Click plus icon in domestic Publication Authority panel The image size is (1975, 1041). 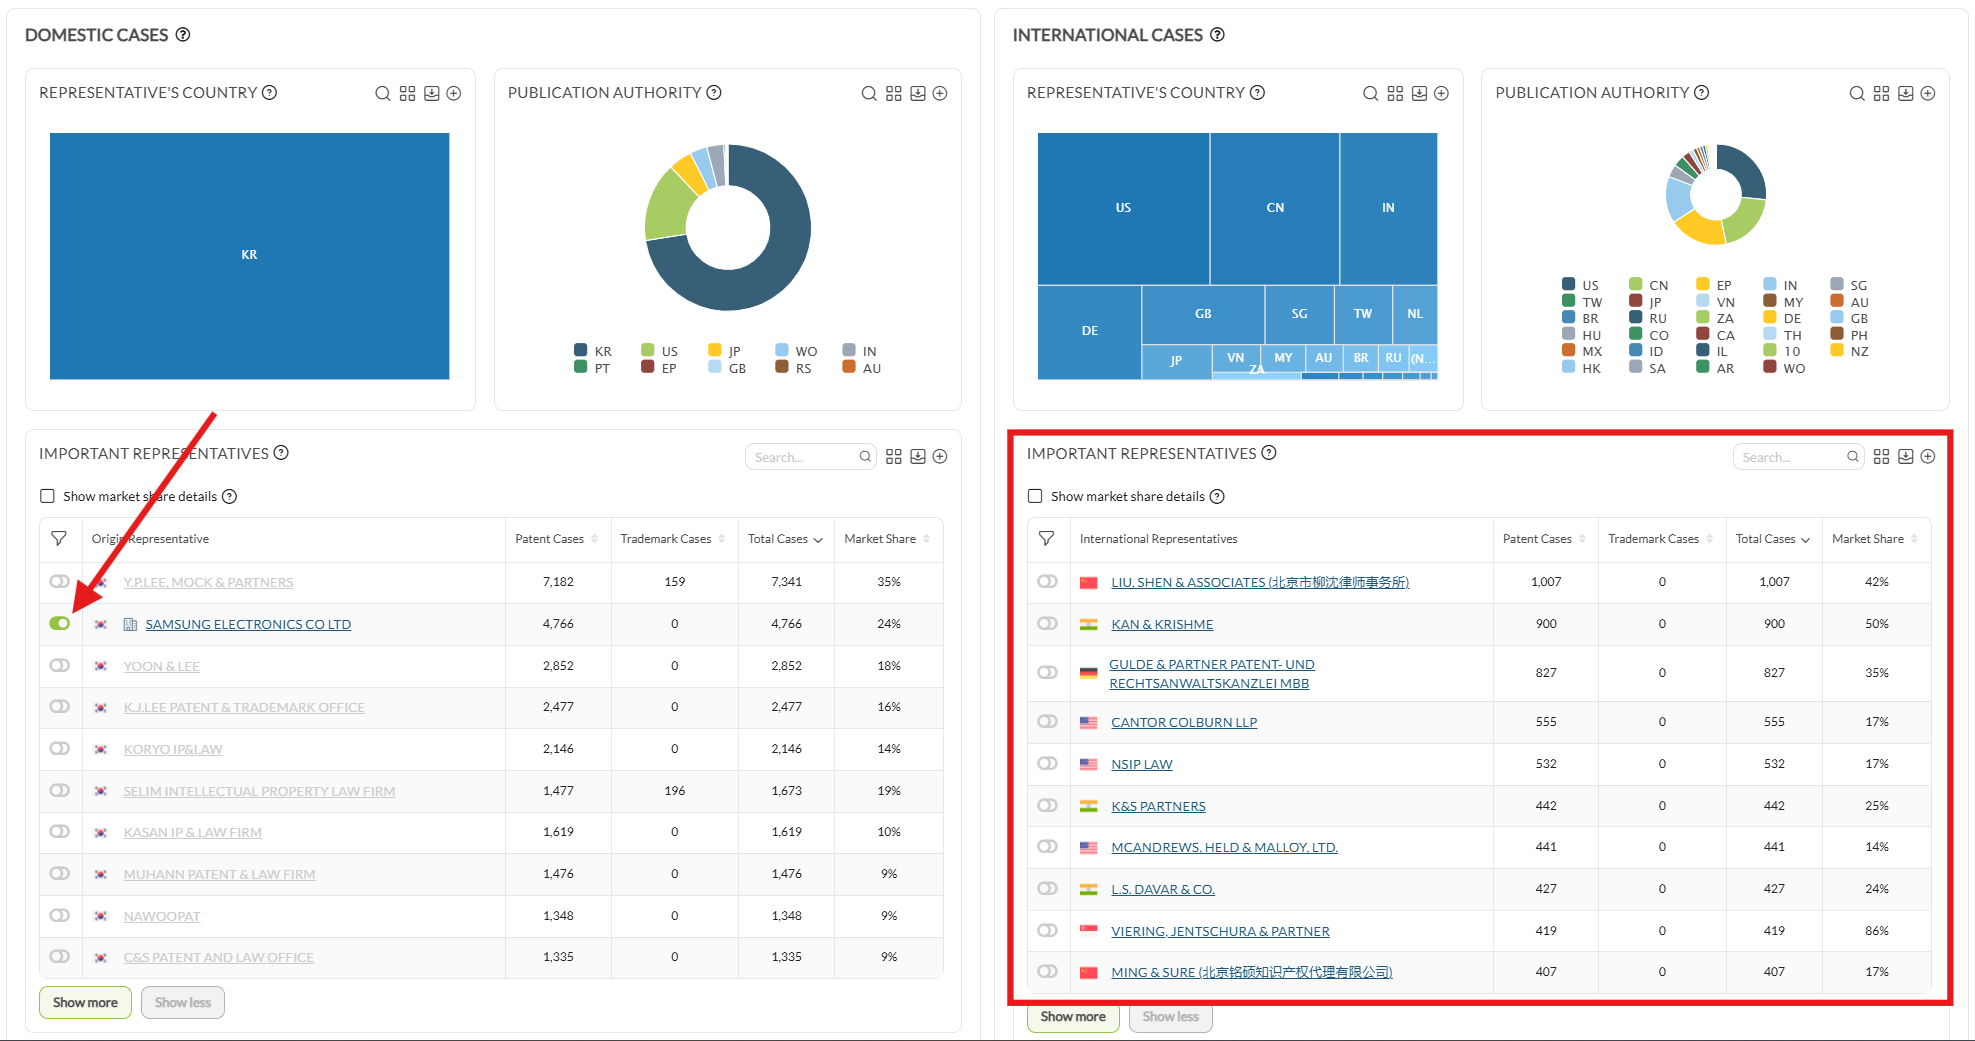(940, 93)
